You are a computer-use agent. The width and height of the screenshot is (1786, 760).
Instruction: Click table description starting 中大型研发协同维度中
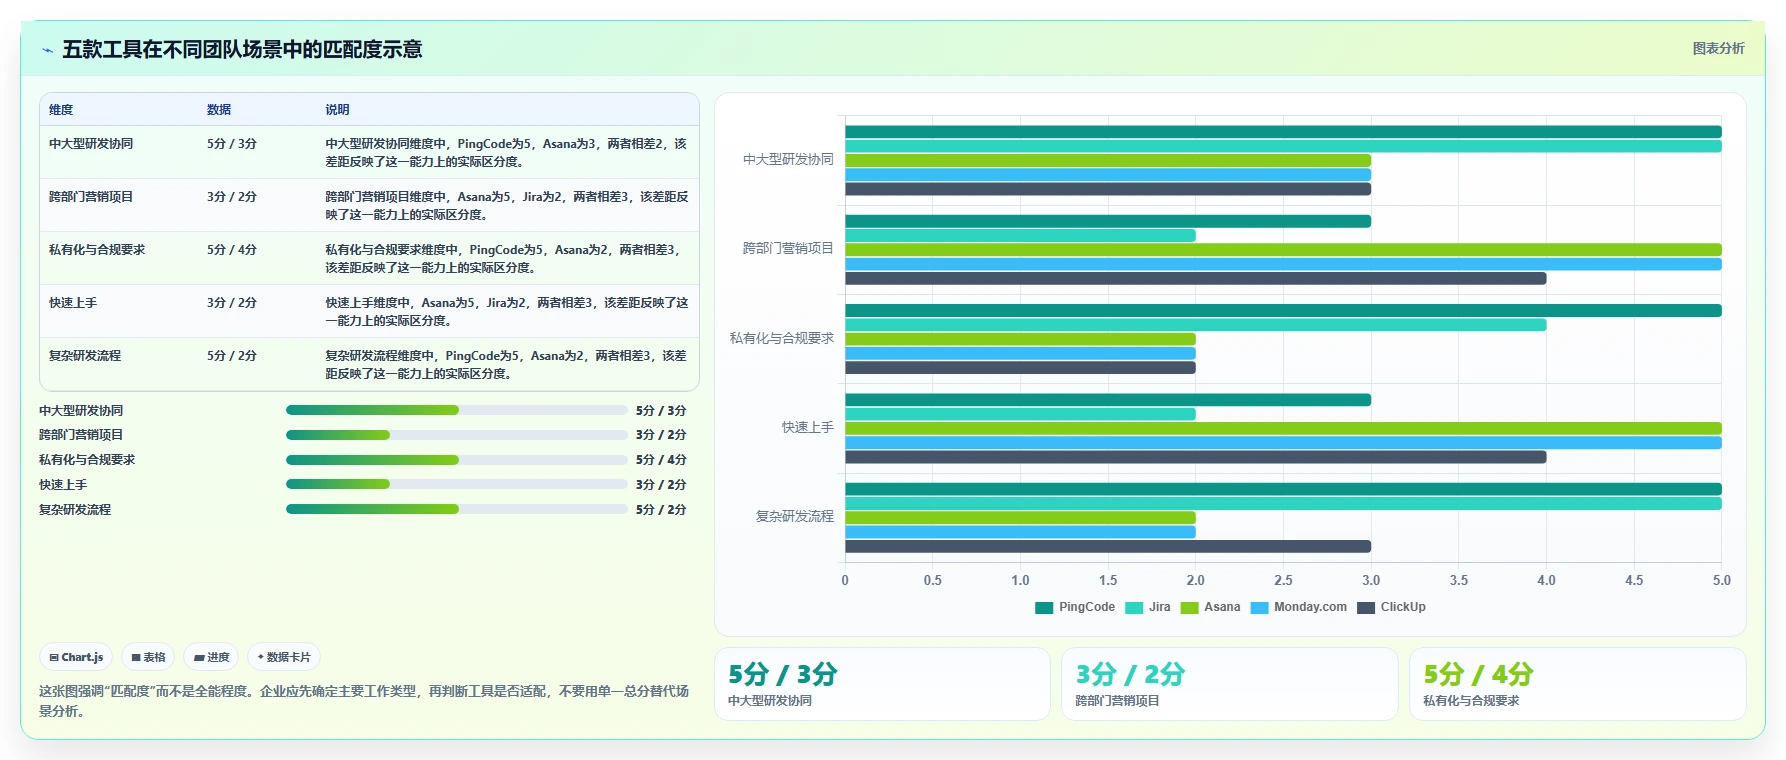(x=506, y=153)
